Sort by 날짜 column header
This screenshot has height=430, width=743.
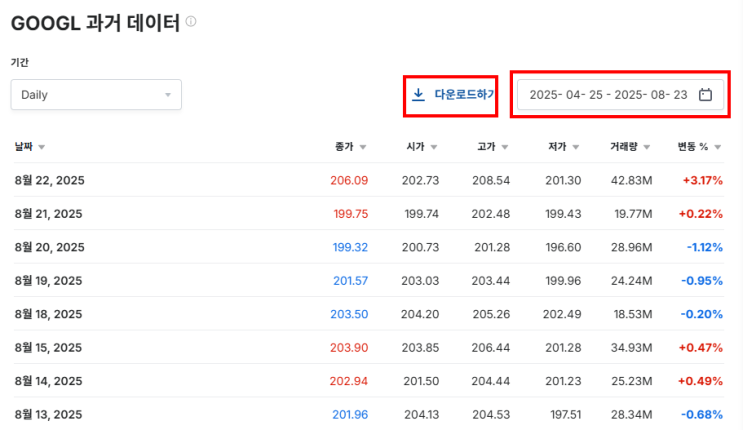[x=29, y=147]
